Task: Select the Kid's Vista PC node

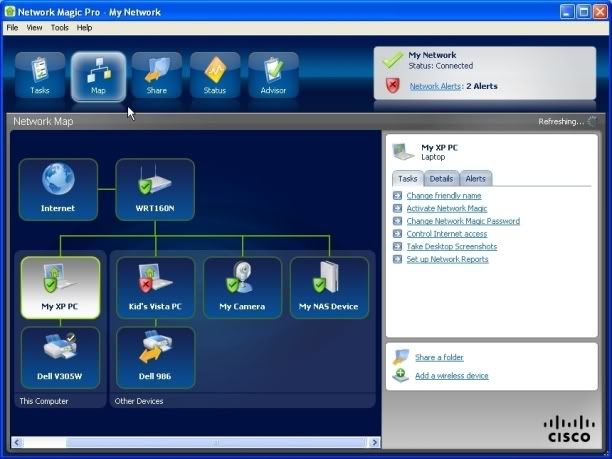Action: pyautogui.click(x=155, y=288)
